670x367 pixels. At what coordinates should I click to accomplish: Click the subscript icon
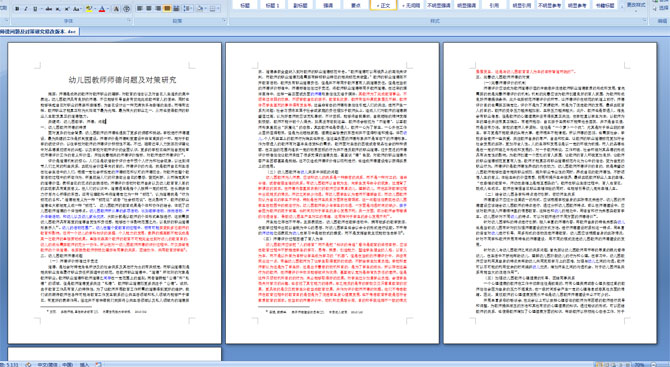point(58,9)
